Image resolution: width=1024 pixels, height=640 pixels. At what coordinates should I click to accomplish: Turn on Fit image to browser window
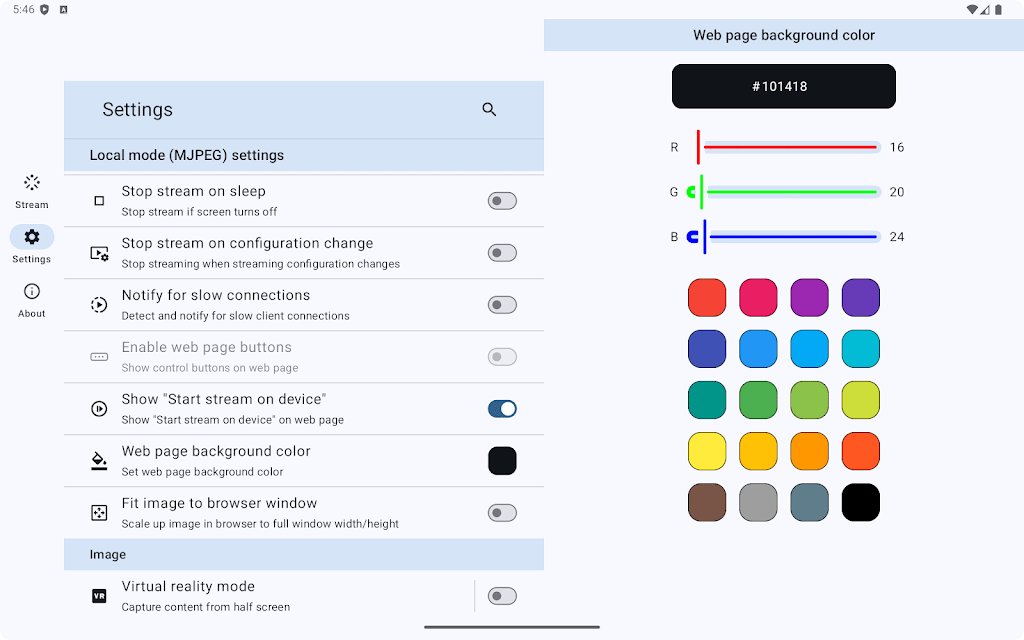[x=502, y=513]
